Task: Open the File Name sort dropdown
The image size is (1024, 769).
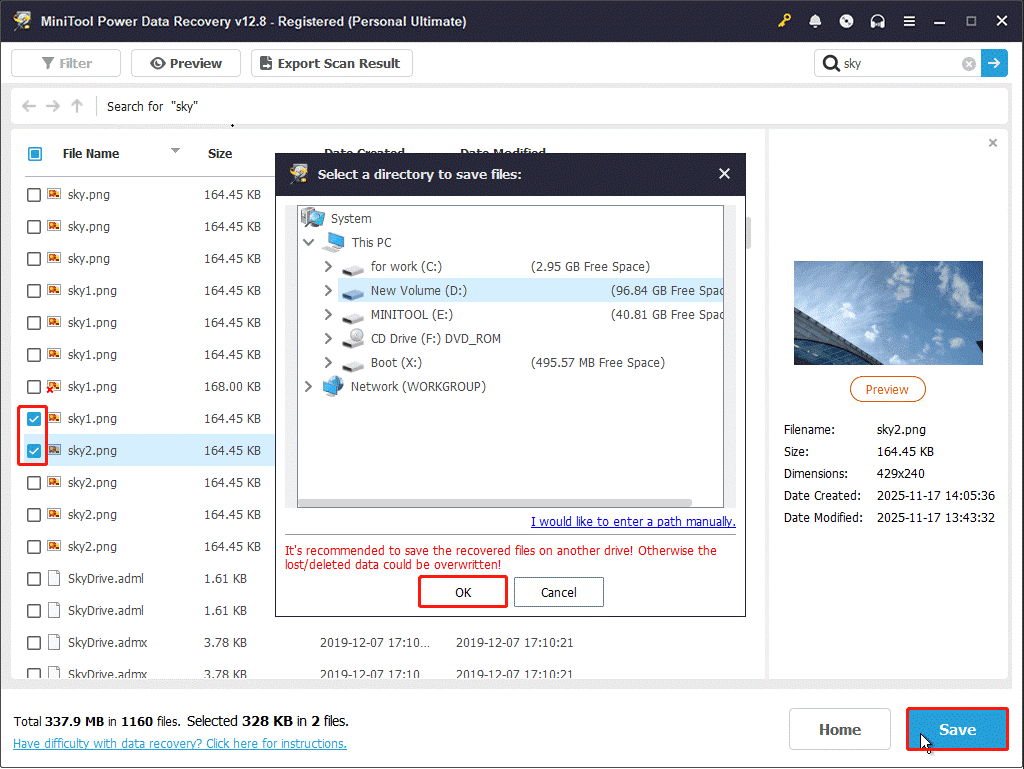Action: [175, 153]
